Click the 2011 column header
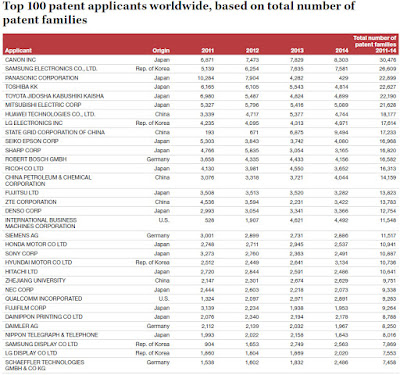The image size is (400, 375). point(208,50)
